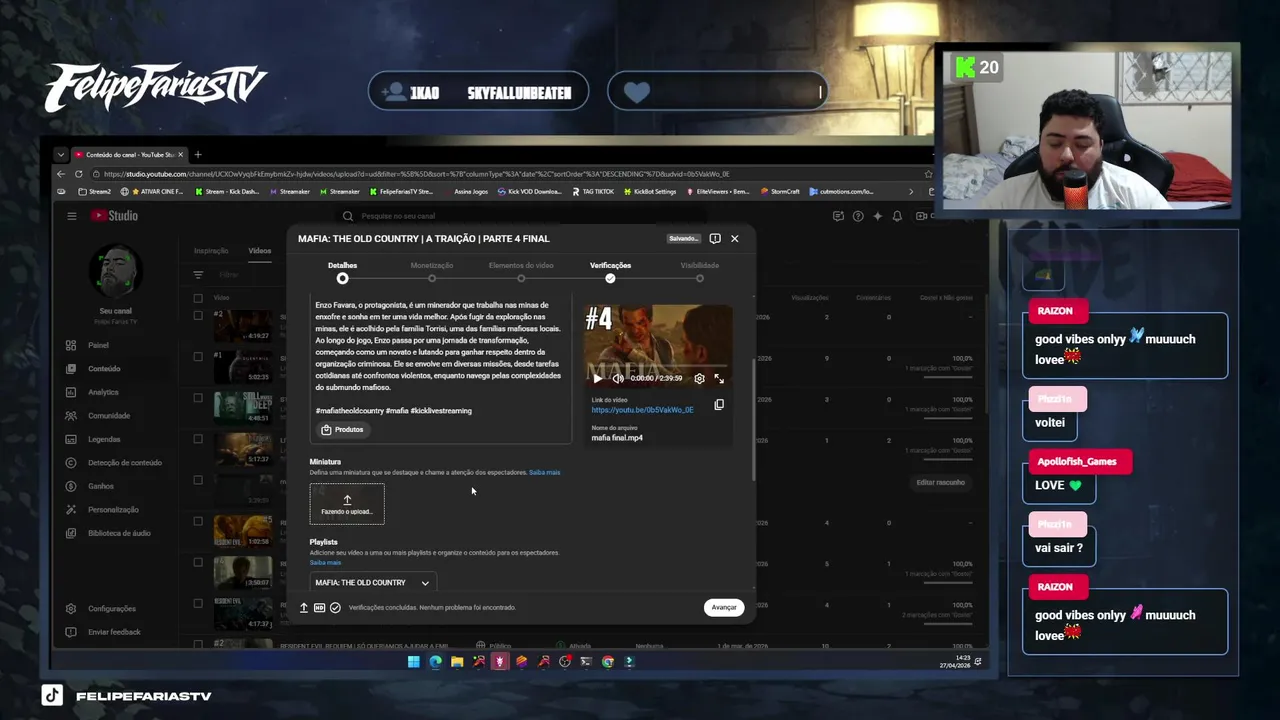Click the browser back arrow
The width and height of the screenshot is (1280, 720).
click(x=61, y=175)
